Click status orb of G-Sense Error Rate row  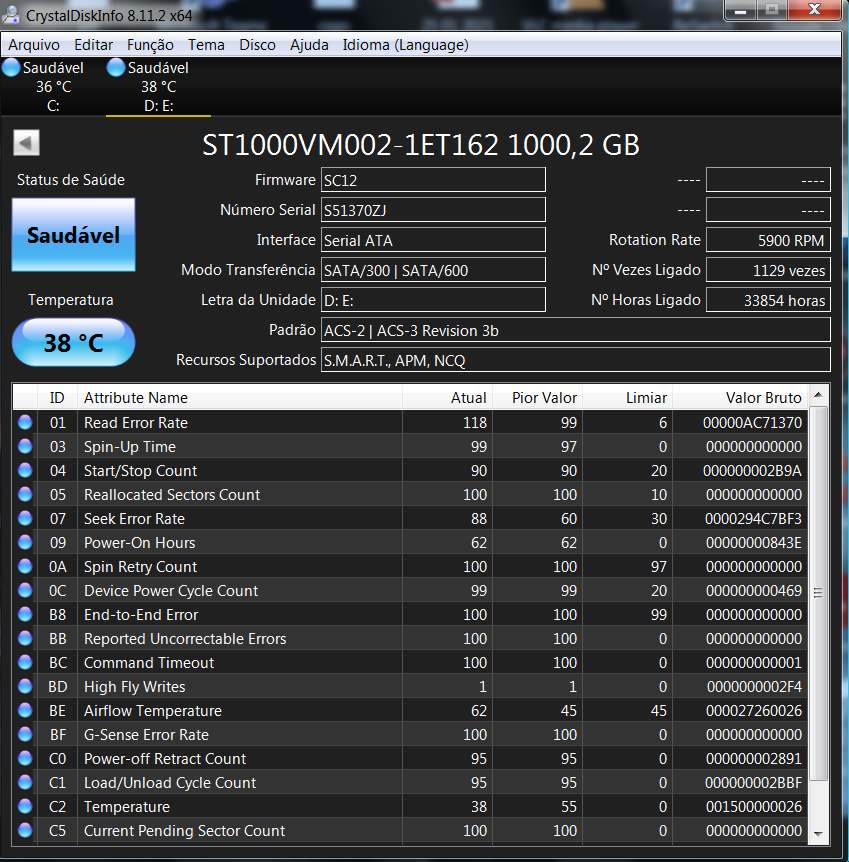[x=25, y=734]
